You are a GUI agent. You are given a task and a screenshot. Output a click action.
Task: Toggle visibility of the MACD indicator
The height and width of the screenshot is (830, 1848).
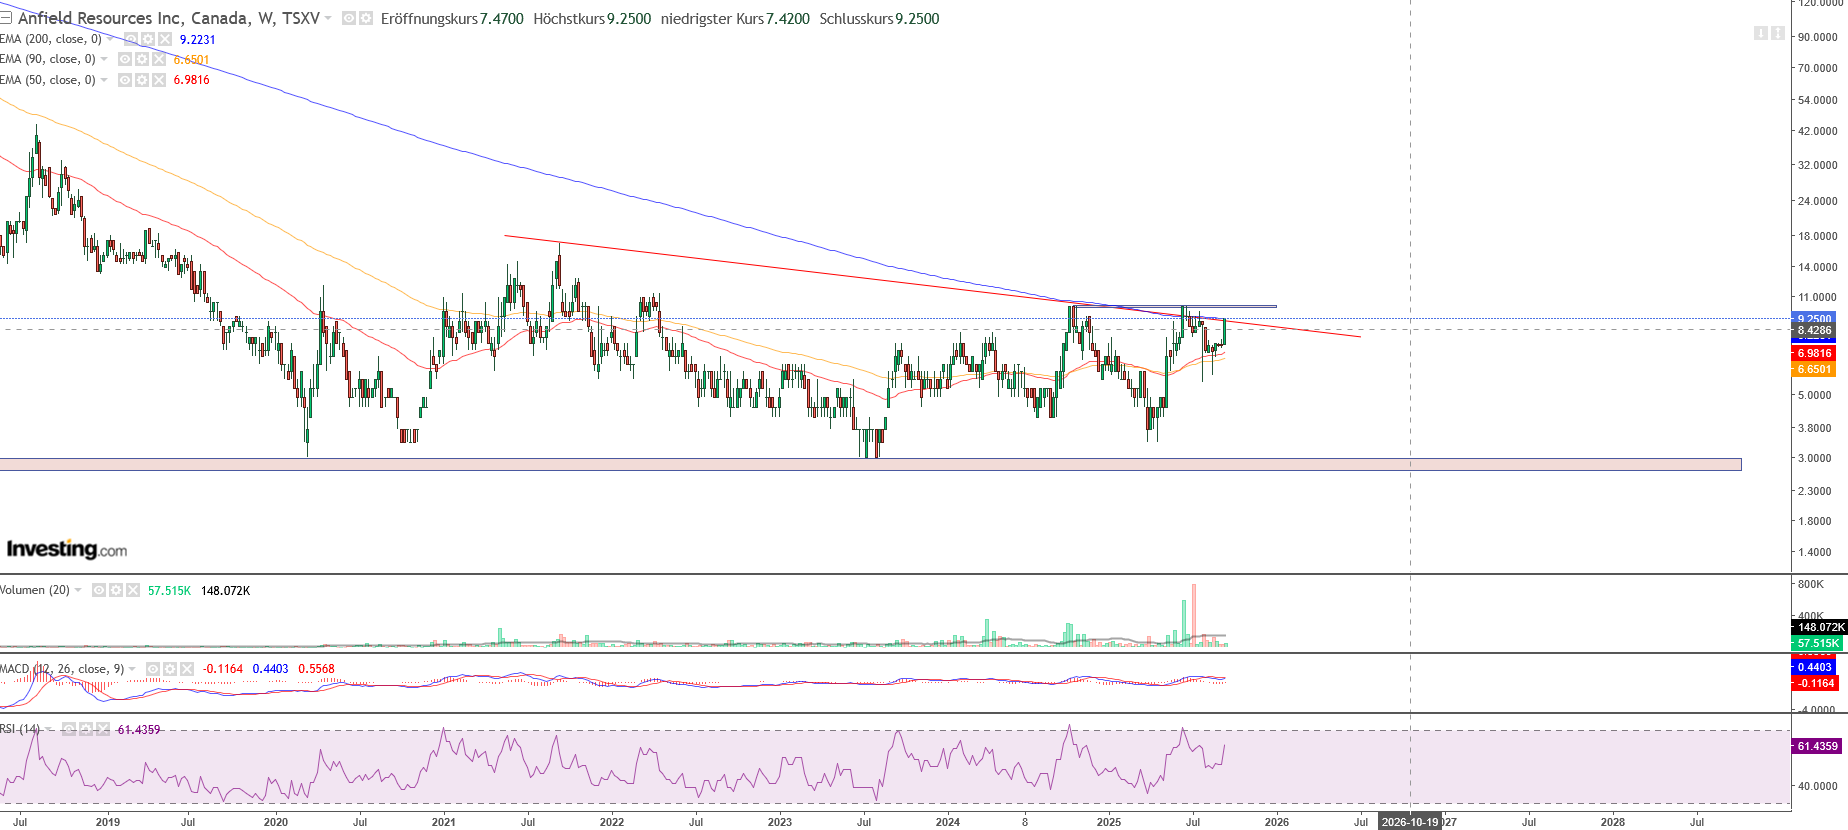[x=153, y=669]
